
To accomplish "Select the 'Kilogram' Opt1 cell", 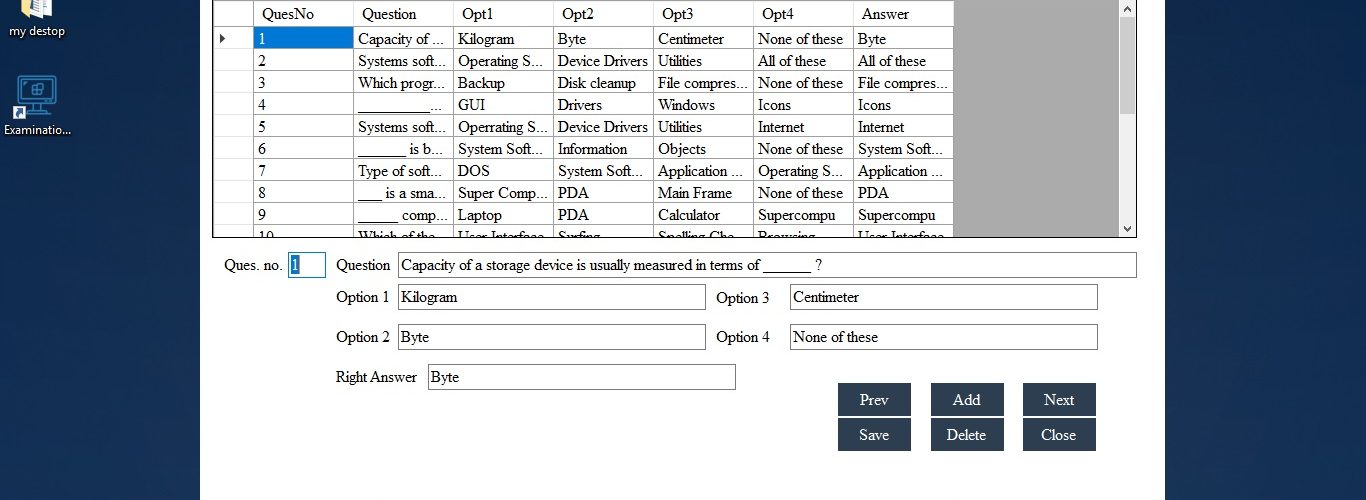I will pos(503,39).
